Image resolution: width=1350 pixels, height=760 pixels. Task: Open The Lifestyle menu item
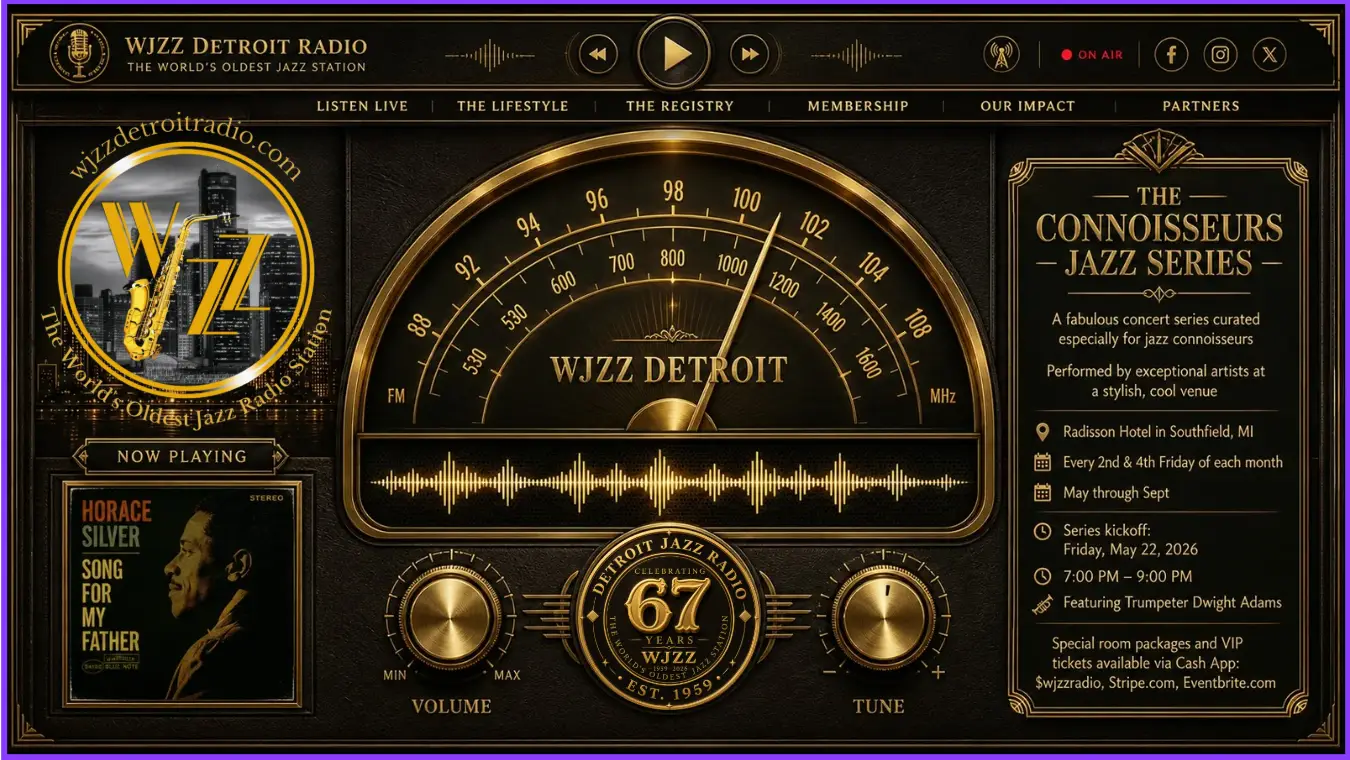(x=512, y=105)
